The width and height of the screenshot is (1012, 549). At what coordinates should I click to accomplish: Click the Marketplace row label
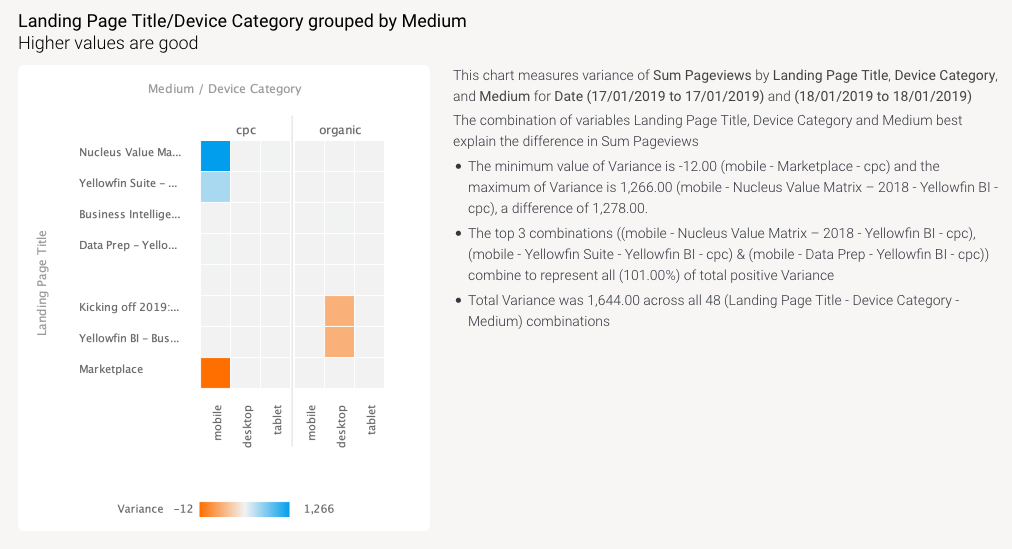(111, 369)
